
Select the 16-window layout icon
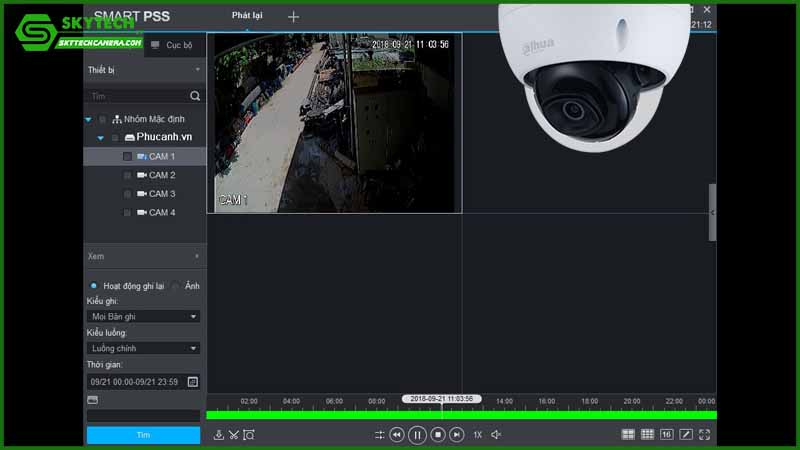[666, 435]
